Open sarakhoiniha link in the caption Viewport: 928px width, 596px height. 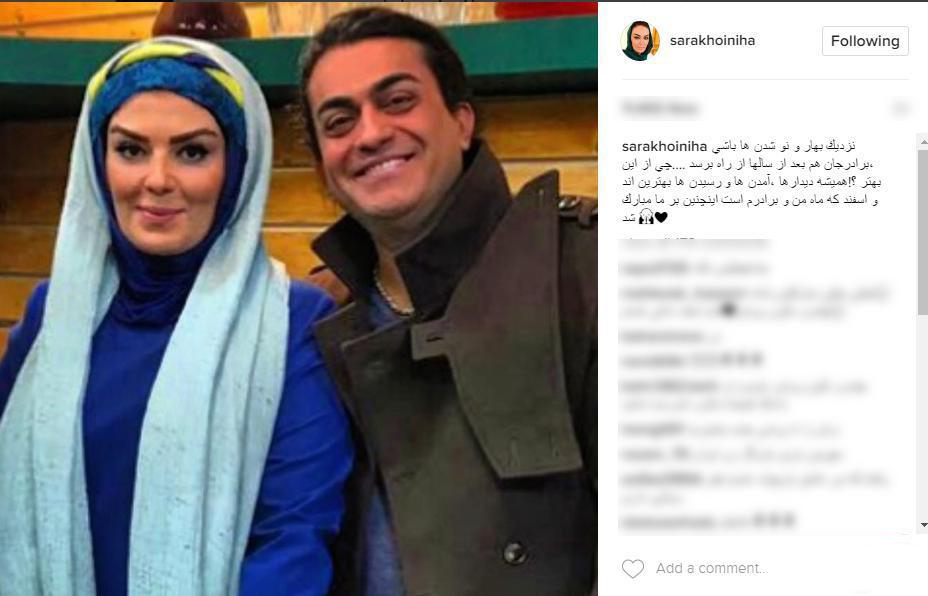coord(665,146)
